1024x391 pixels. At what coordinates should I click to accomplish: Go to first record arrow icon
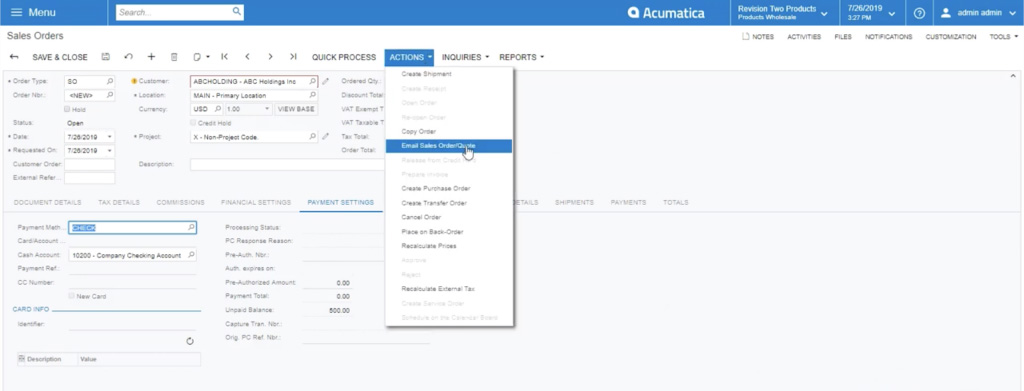click(x=225, y=57)
